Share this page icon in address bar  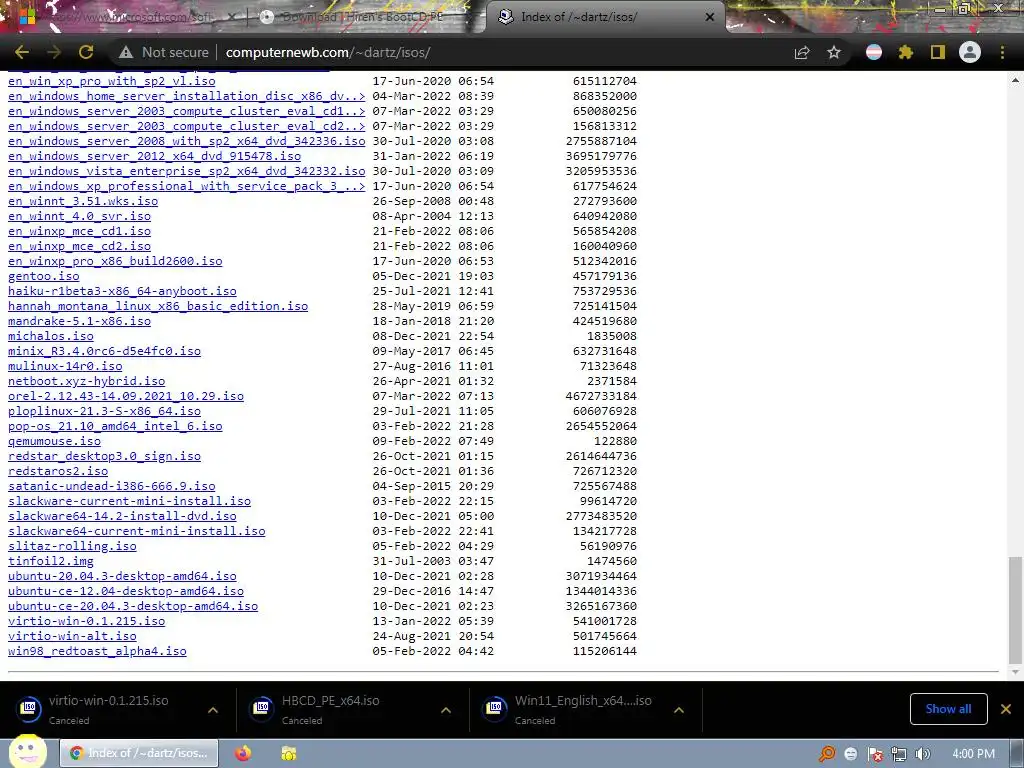[x=802, y=52]
